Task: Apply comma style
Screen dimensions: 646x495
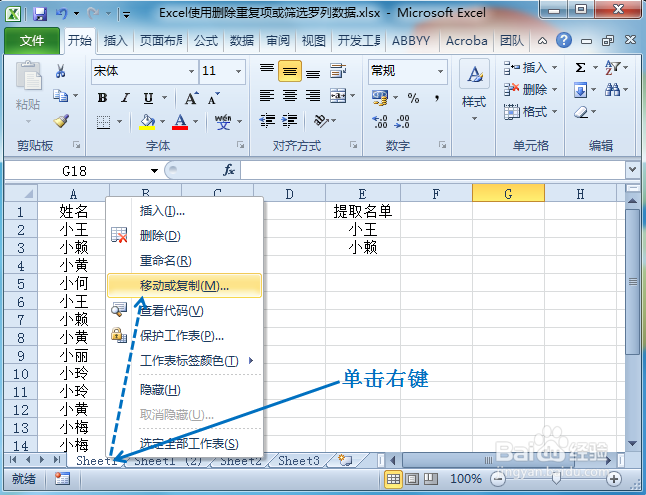Action: [x=437, y=98]
